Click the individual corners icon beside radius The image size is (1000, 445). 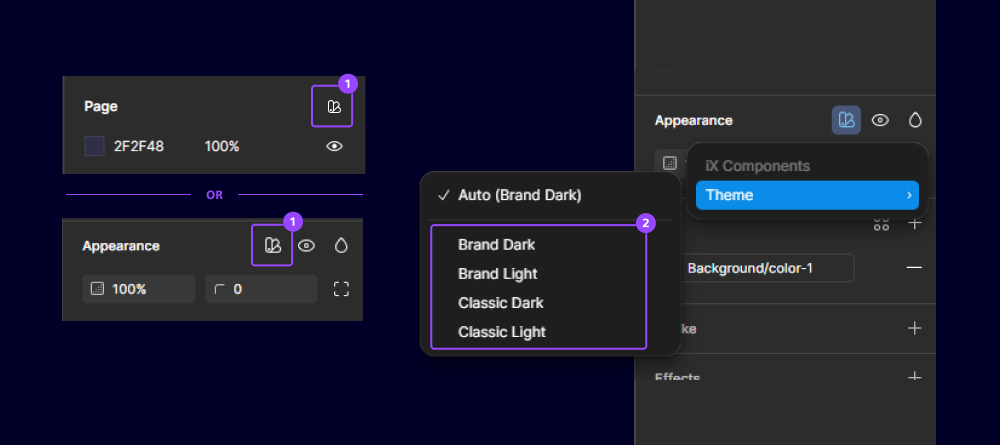coord(341,289)
